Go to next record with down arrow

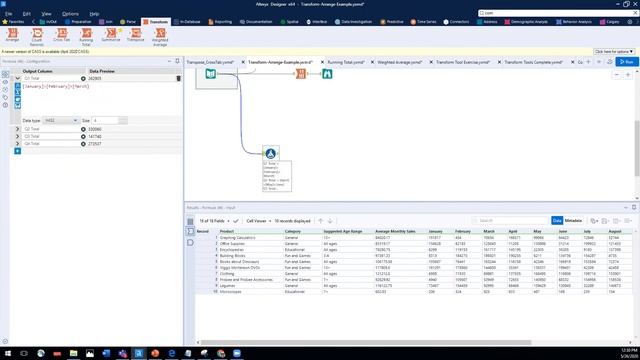(x=330, y=221)
